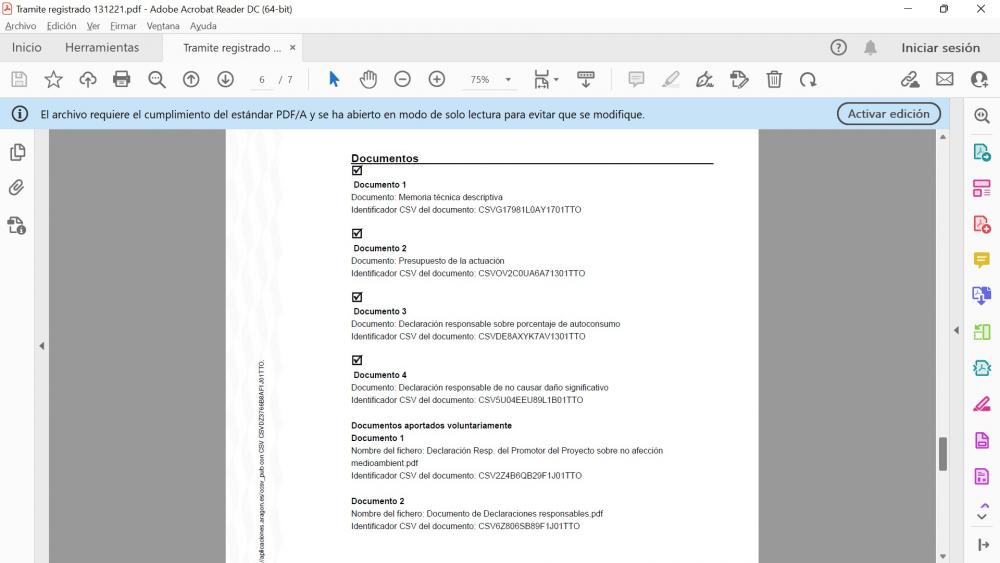Viewport: 1000px width, 563px height.
Task: Click the vertical scrollbar thumb
Action: pyautogui.click(x=943, y=453)
